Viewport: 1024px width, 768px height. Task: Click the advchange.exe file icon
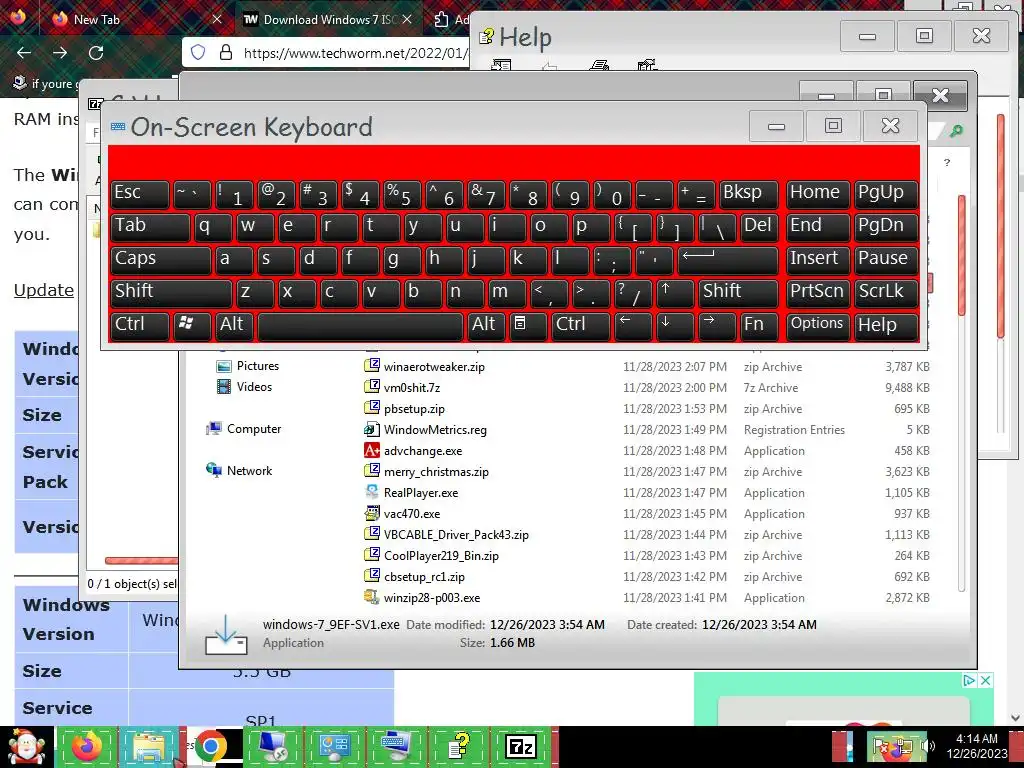372,450
